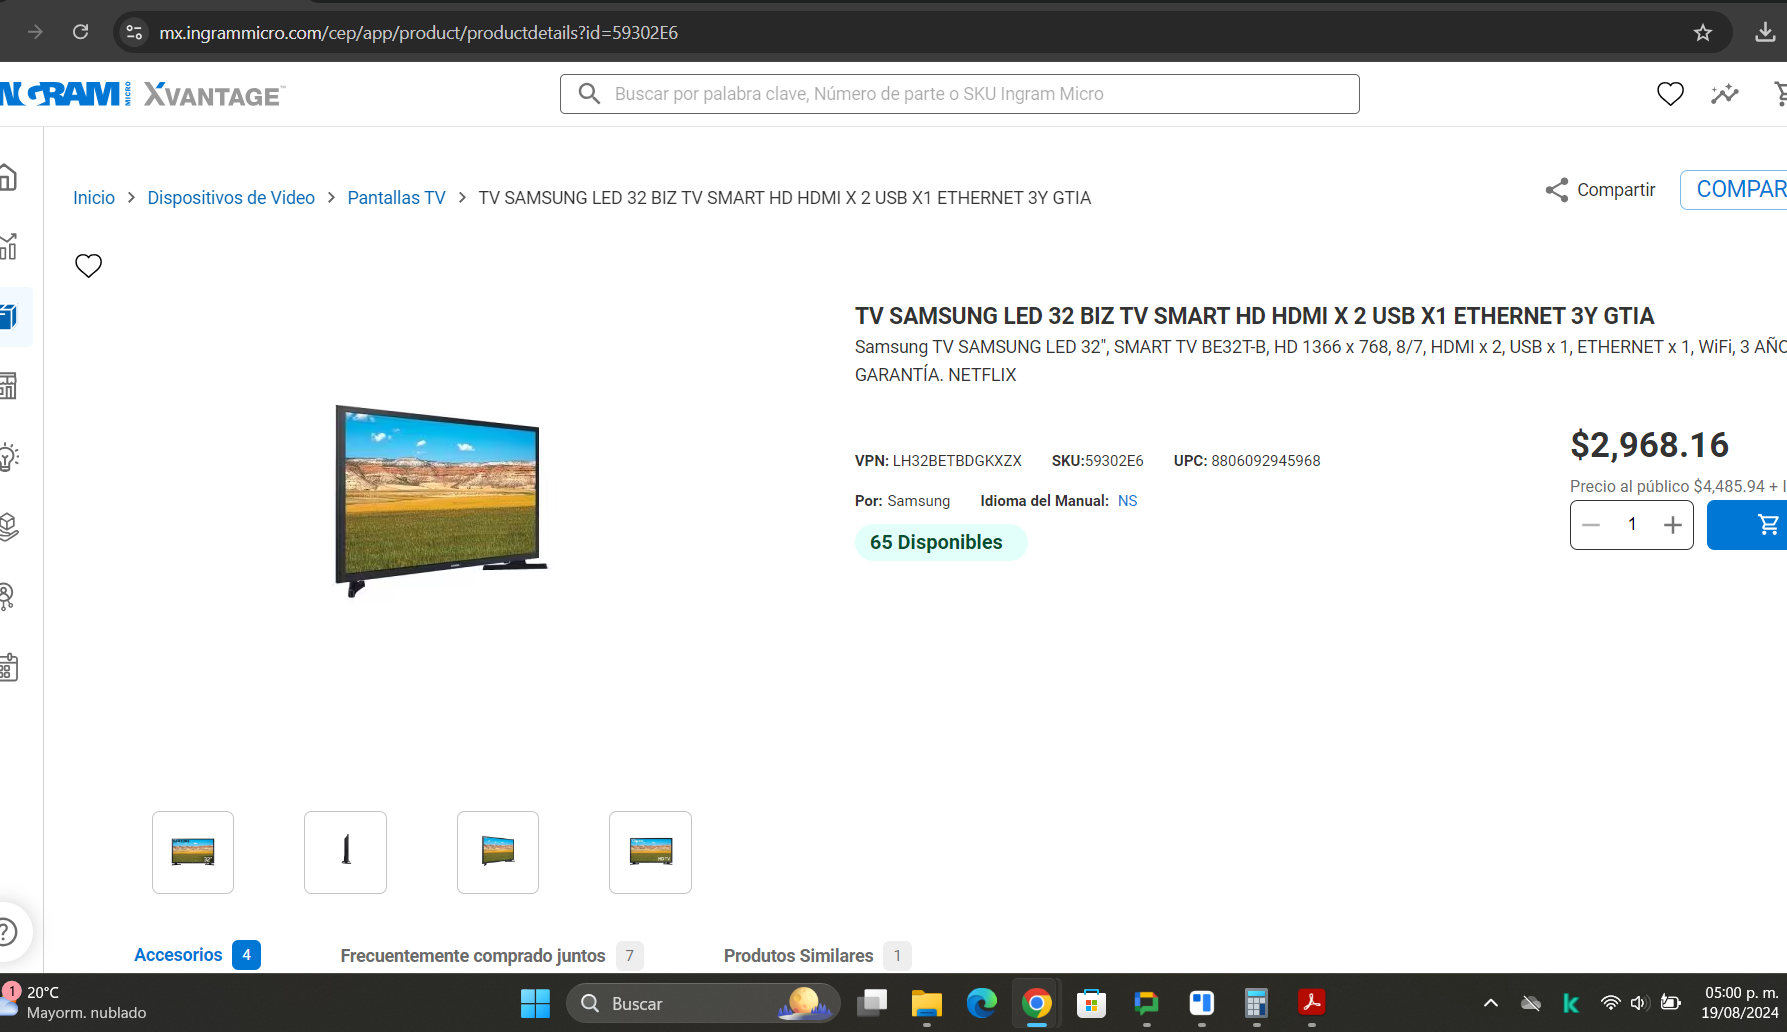The image size is (1787, 1032).
Task: Select highlighted products box icon in sidebar
Action: (x=8, y=317)
